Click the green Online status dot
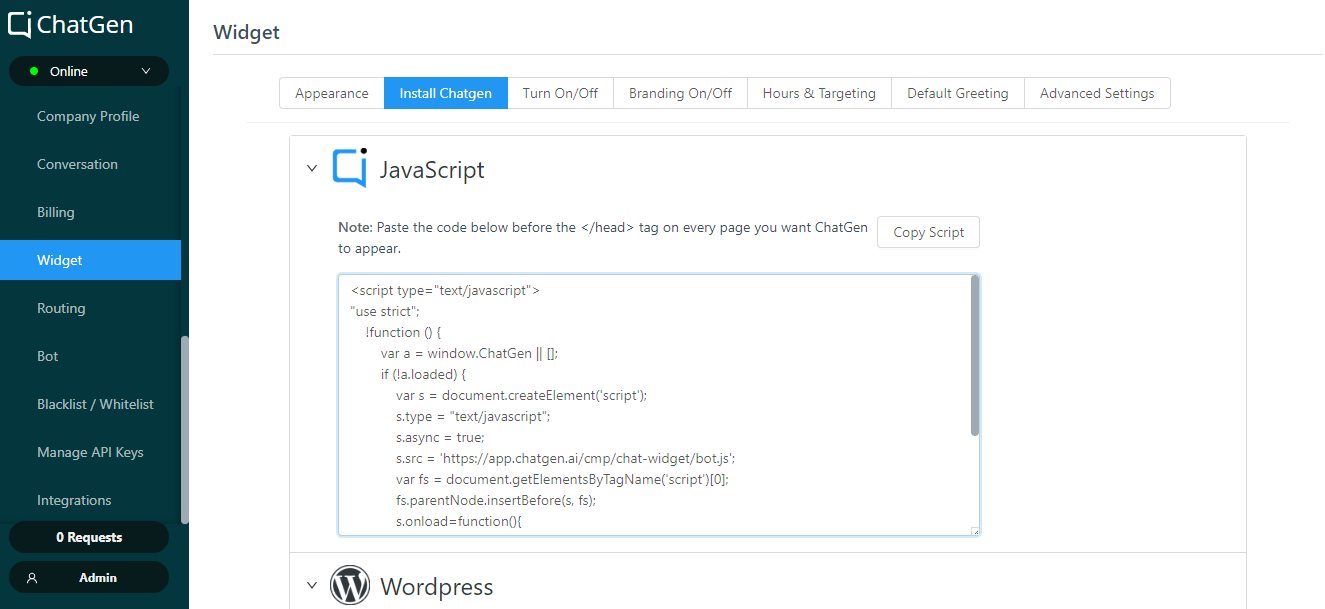Viewport: 1325px width, 609px height. tap(34, 72)
